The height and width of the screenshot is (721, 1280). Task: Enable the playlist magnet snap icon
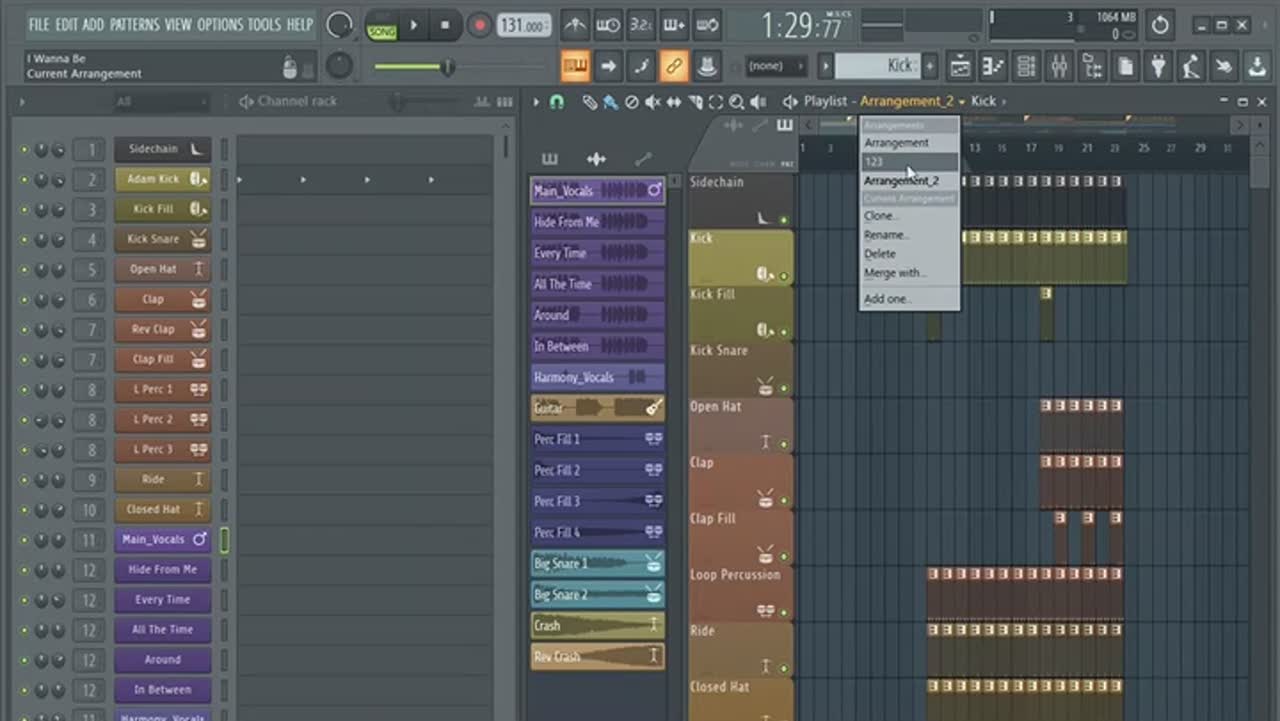pyautogui.click(x=557, y=102)
